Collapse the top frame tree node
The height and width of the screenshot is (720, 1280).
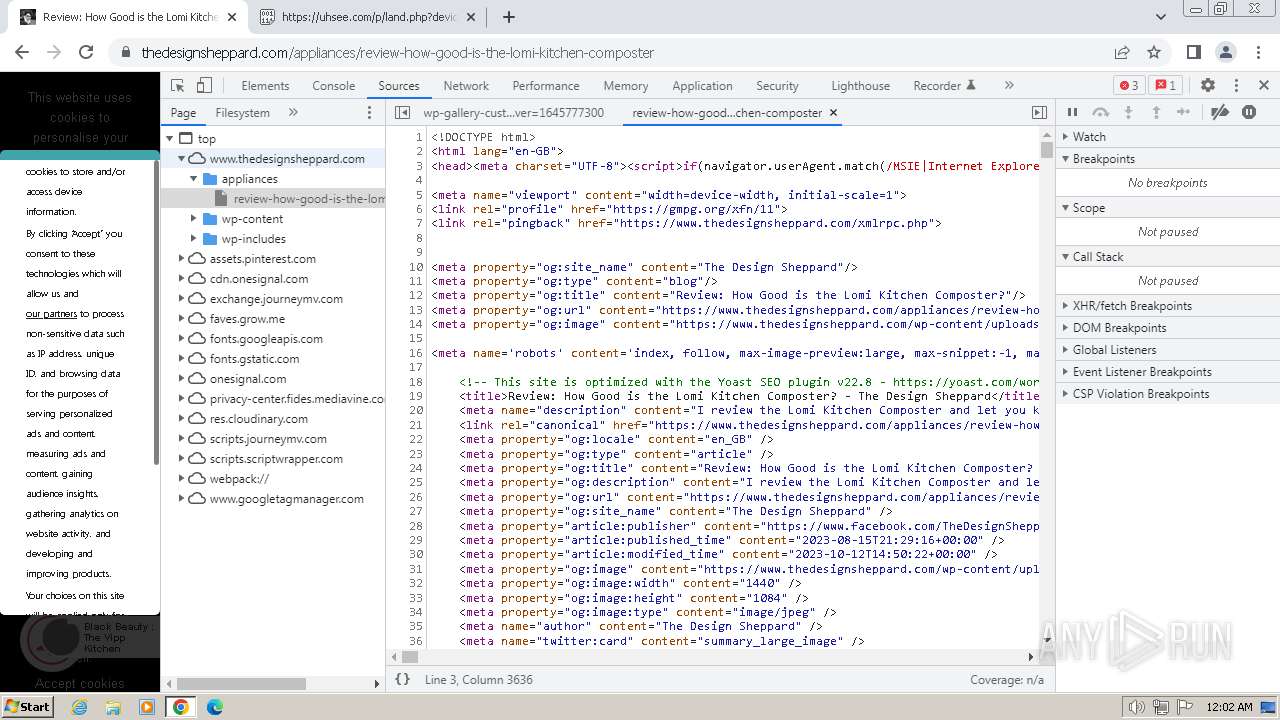170,139
